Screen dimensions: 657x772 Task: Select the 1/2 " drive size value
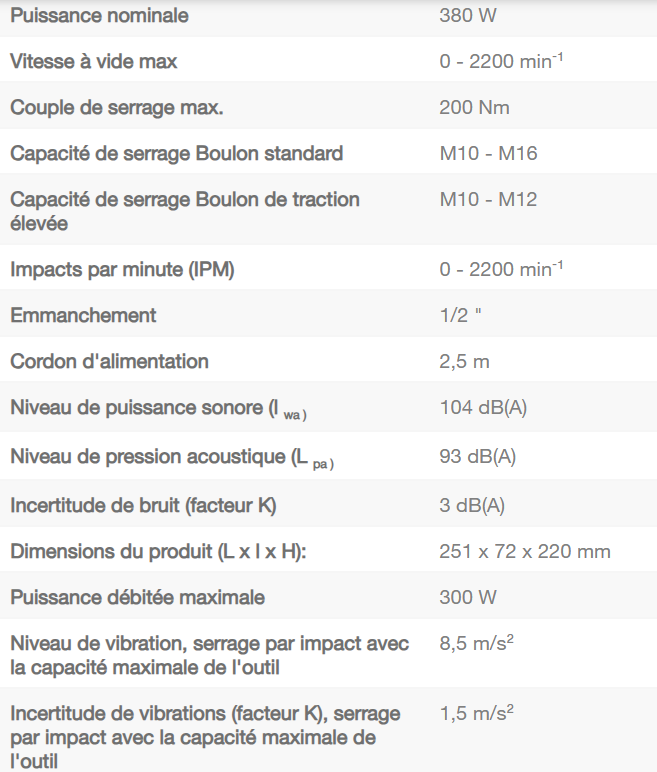click(x=461, y=315)
